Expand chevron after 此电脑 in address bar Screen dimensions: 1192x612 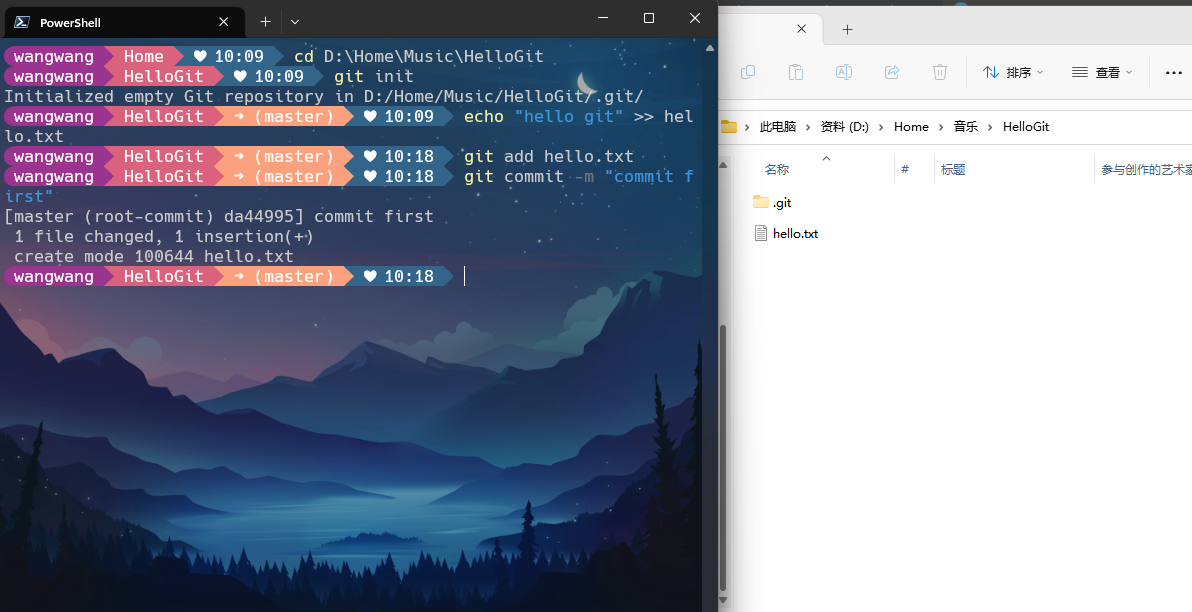[x=808, y=127]
